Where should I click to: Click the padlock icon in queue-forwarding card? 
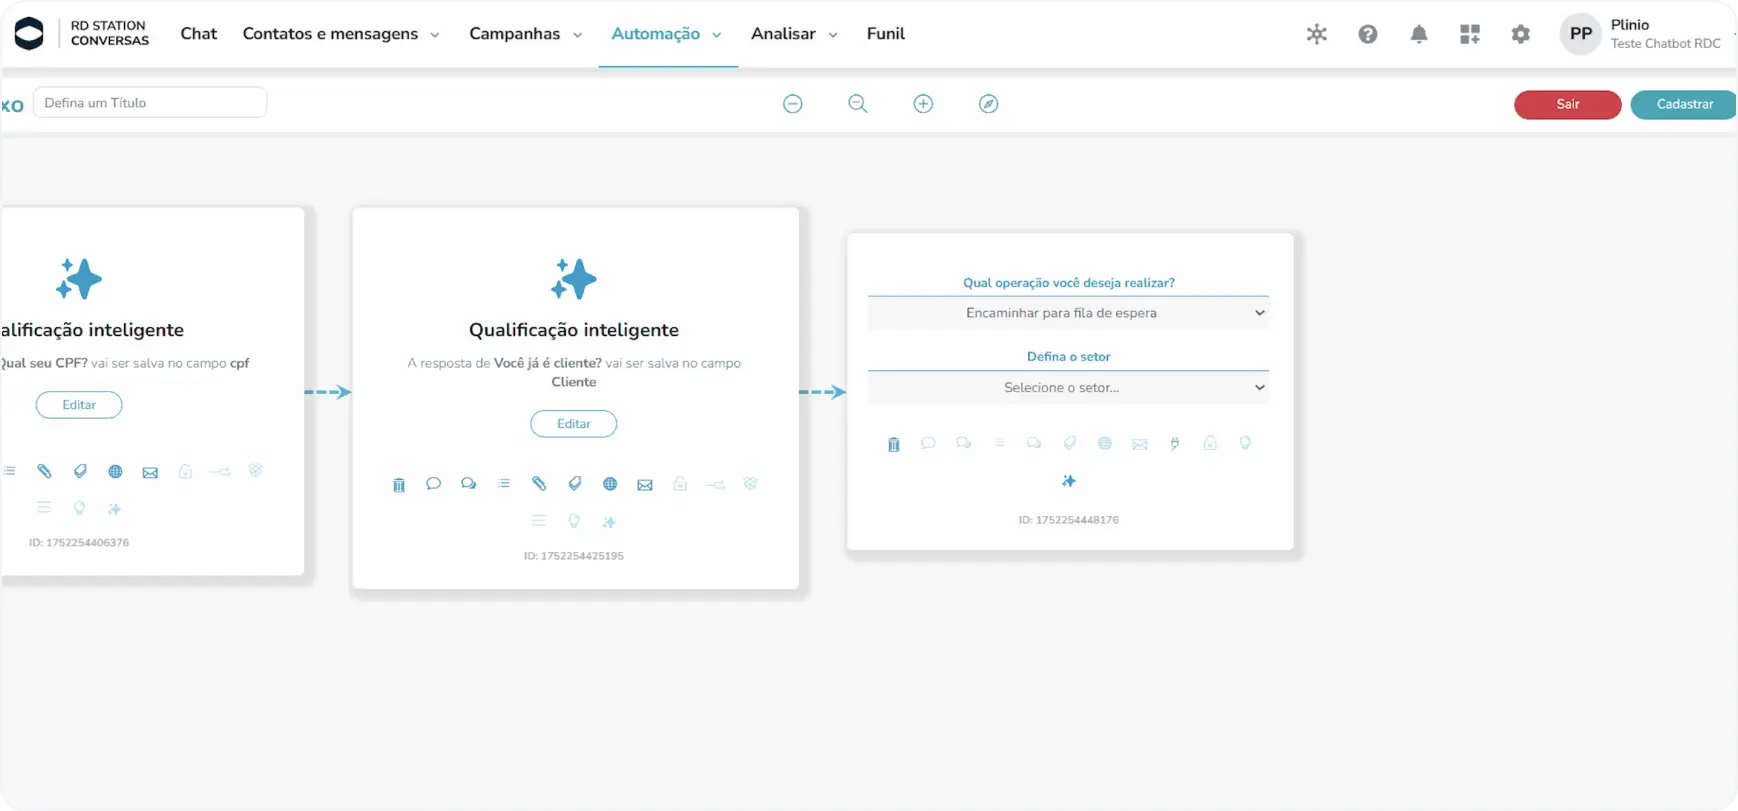tap(1210, 443)
